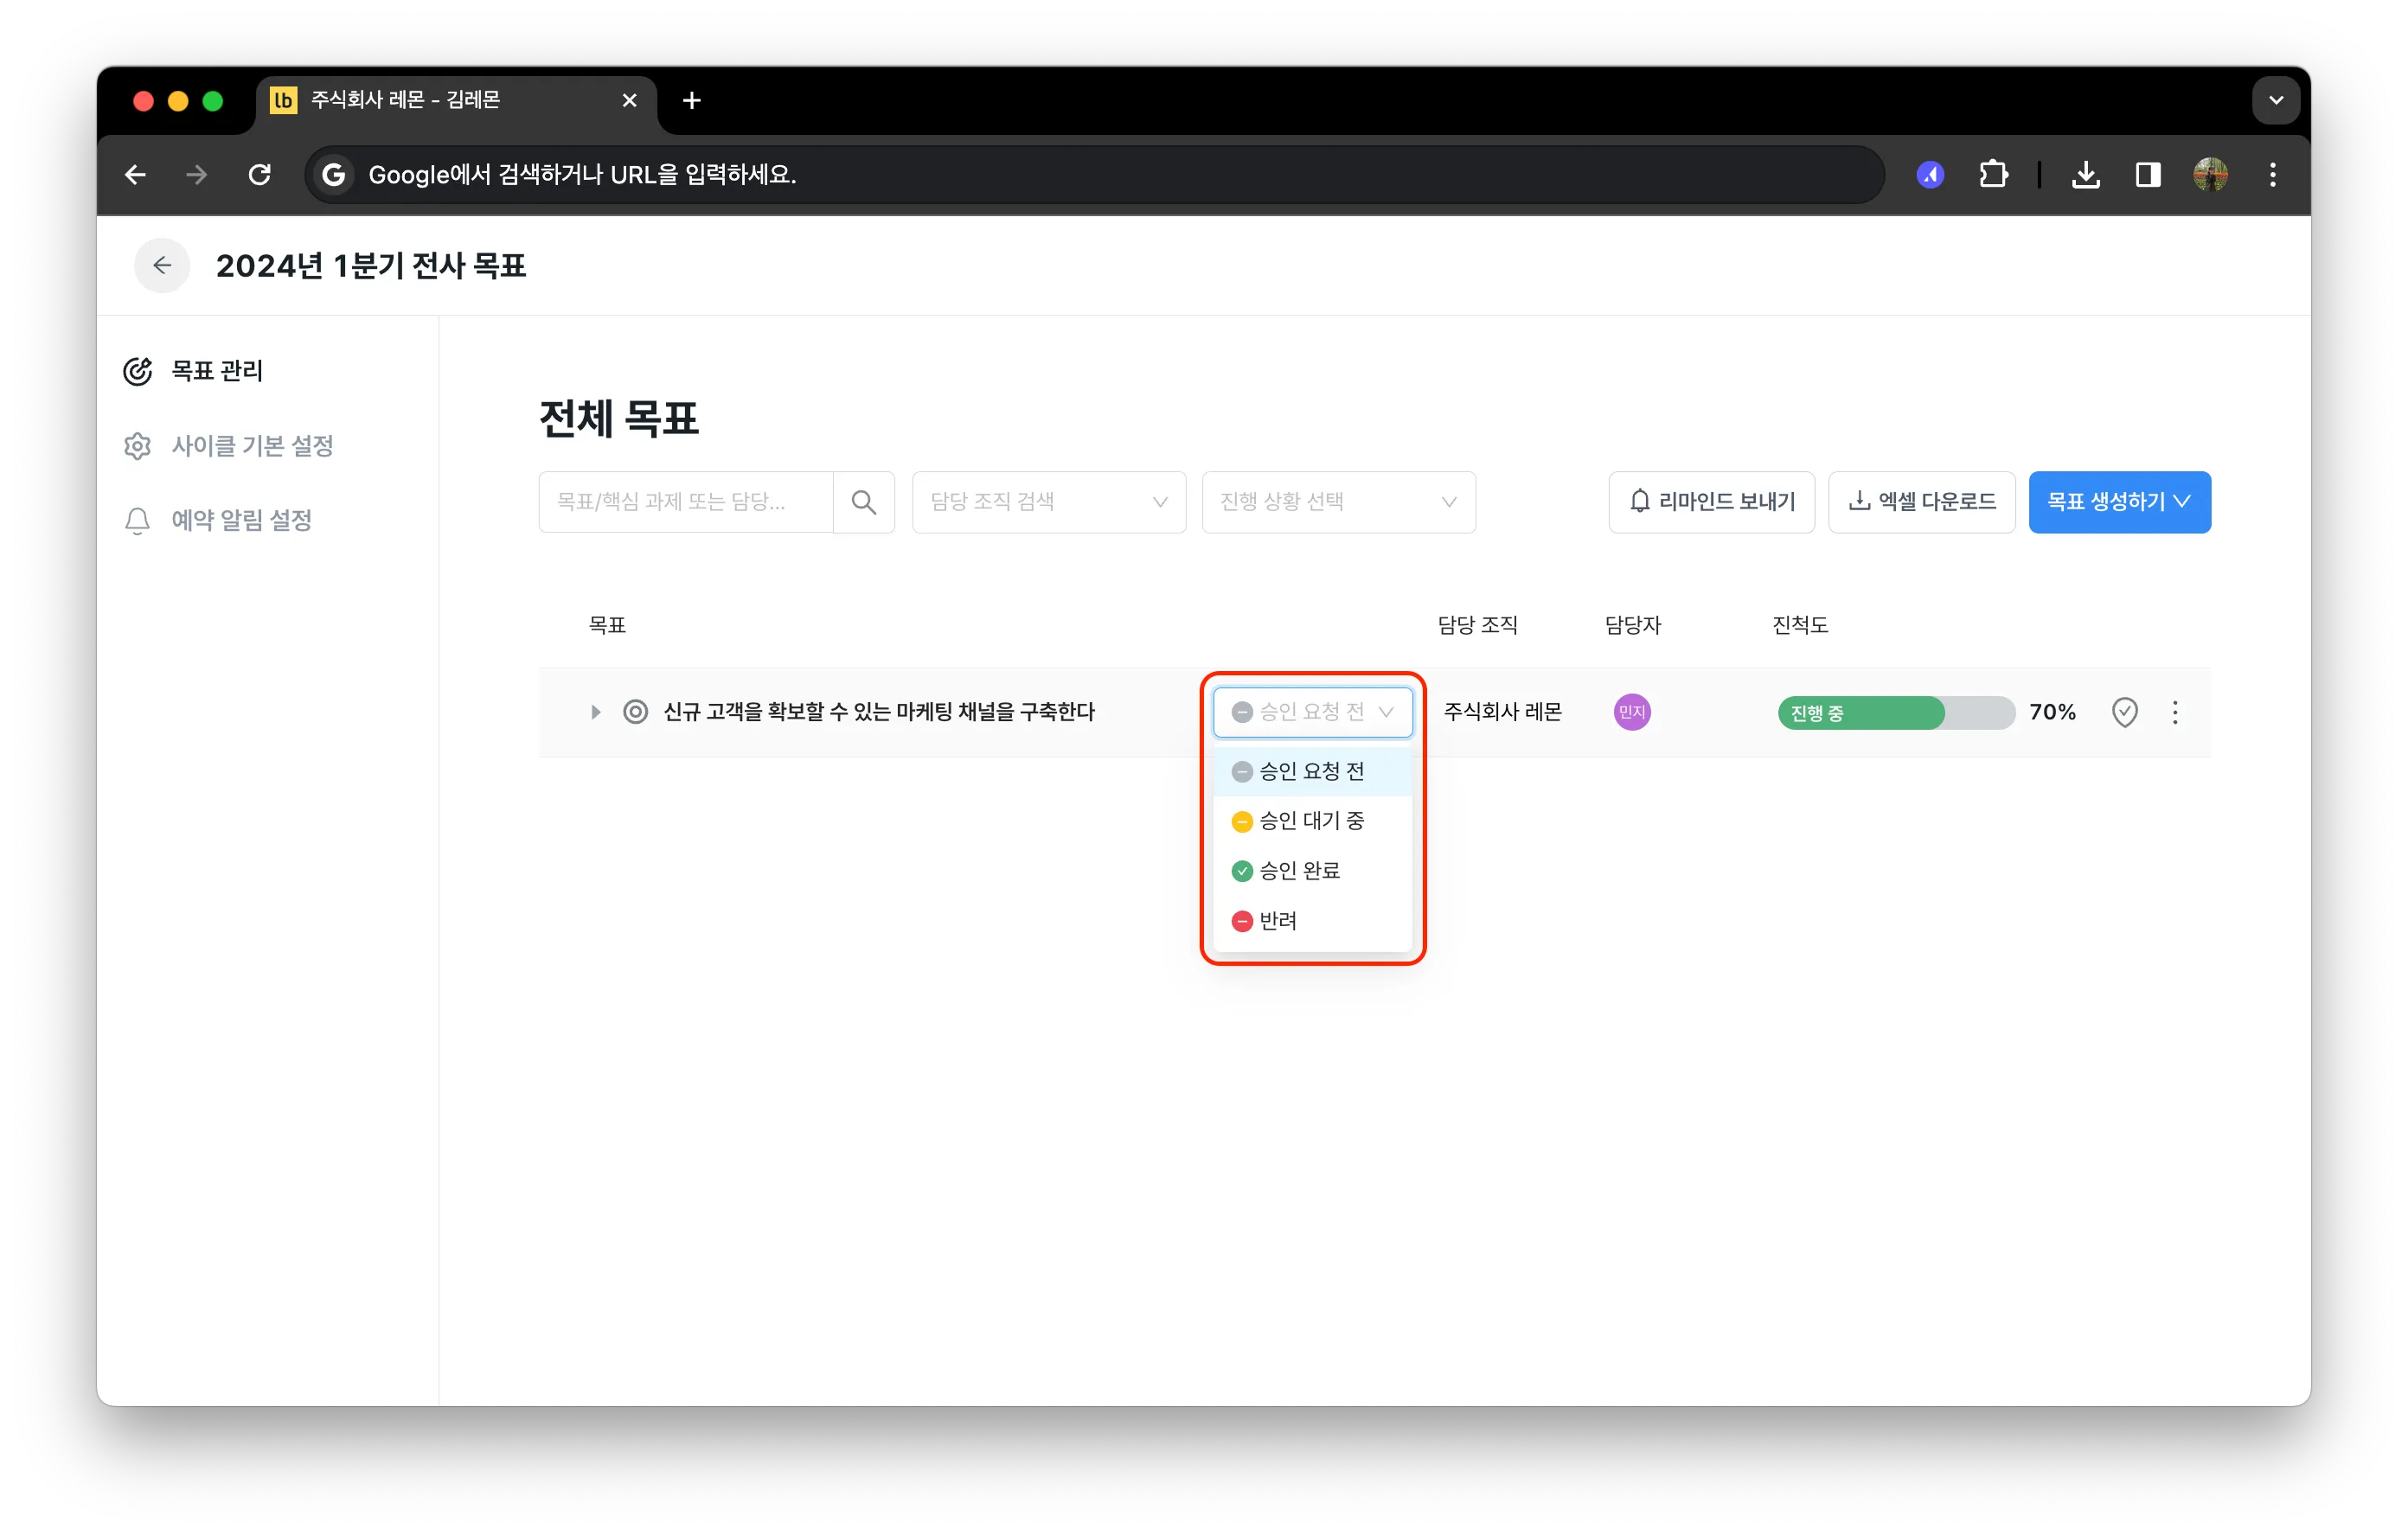Open 사이클 기본 설정 in the sidebar
This screenshot has width=2408, height=1534.
click(x=228, y=446)
